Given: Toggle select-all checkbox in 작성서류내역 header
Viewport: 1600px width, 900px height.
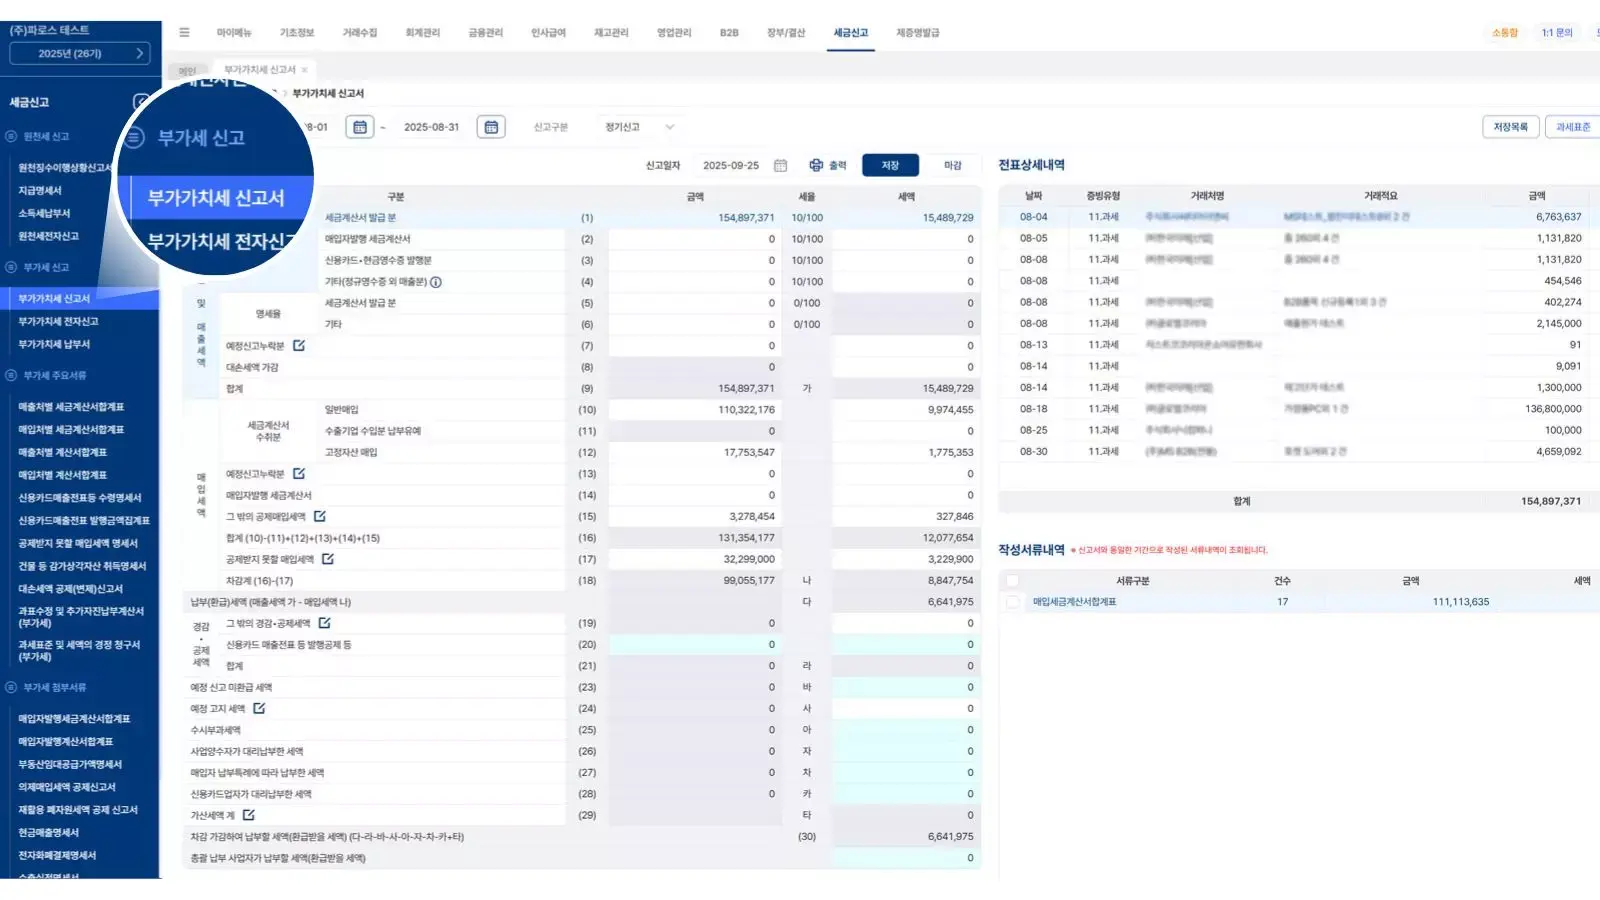Looking at the screenshot, I should (x=1013, y=581).
